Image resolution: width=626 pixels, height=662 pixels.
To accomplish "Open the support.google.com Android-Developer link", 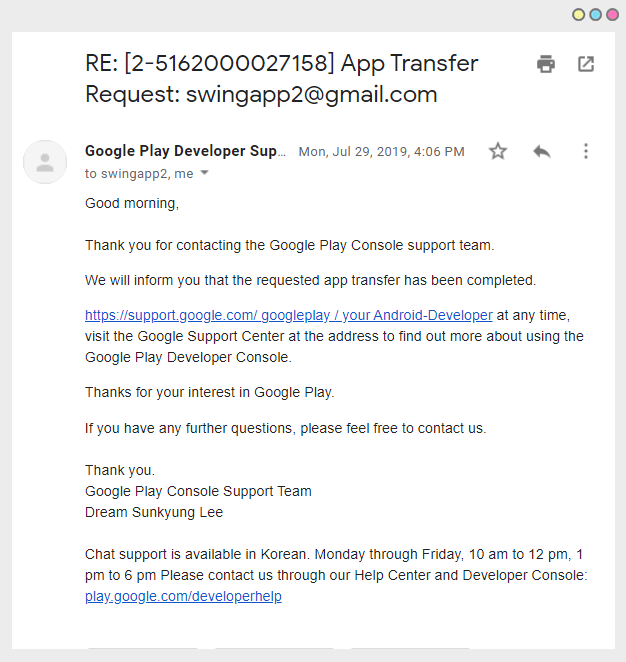I will pyautogui.click(x=288, y=315).
